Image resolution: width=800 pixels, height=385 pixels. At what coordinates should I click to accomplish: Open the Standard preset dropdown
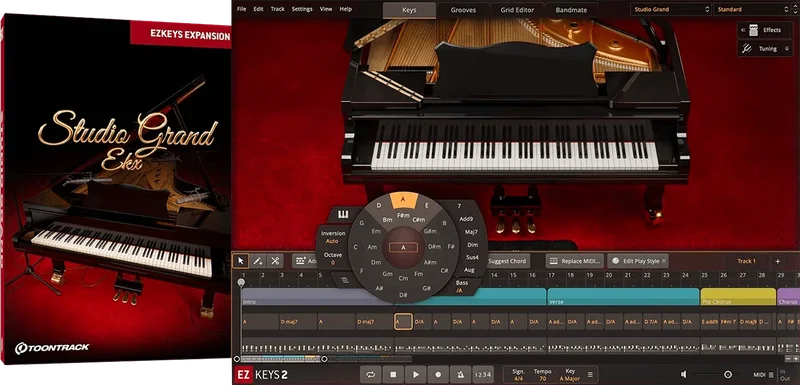click(752, 9)
